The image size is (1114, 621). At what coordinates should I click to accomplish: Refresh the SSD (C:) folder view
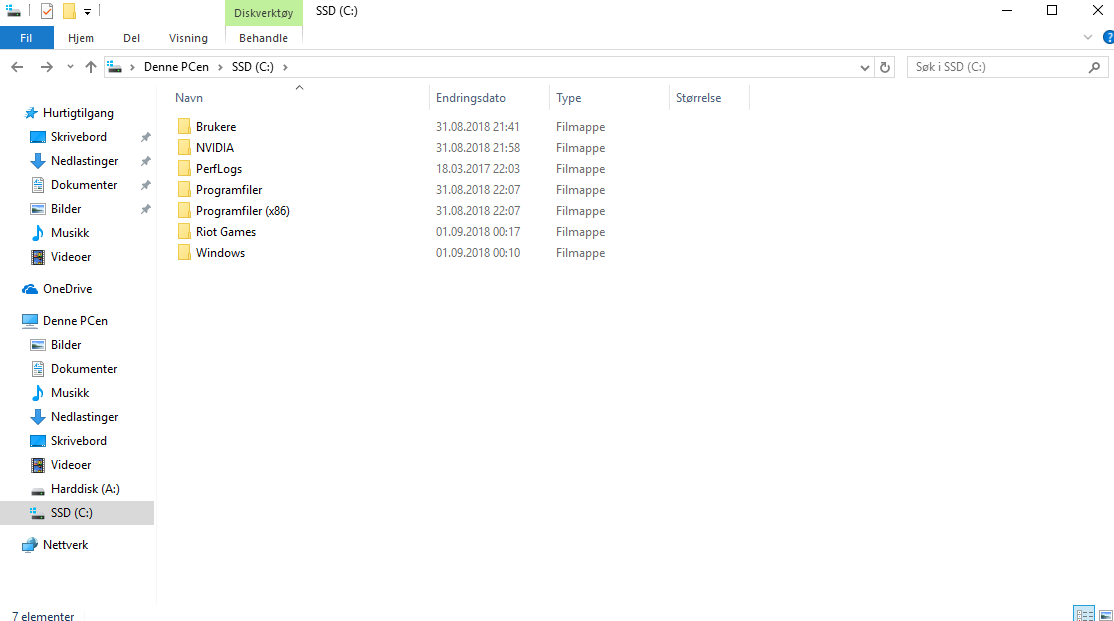pyautogui.click(x=885, y=68)
